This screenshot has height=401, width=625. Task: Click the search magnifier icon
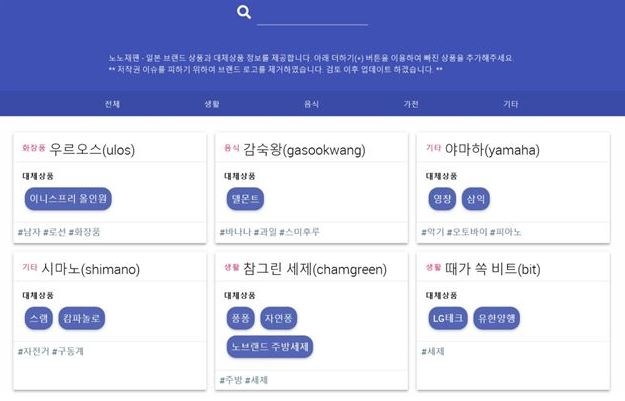tap(244, 12)
